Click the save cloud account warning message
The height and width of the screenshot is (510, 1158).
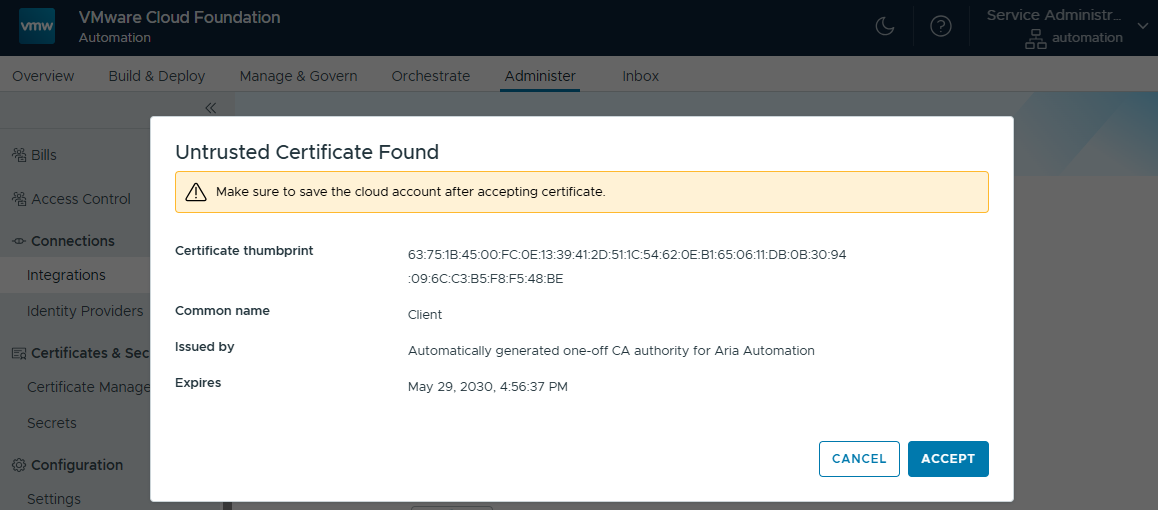click(x=411, y=192)
